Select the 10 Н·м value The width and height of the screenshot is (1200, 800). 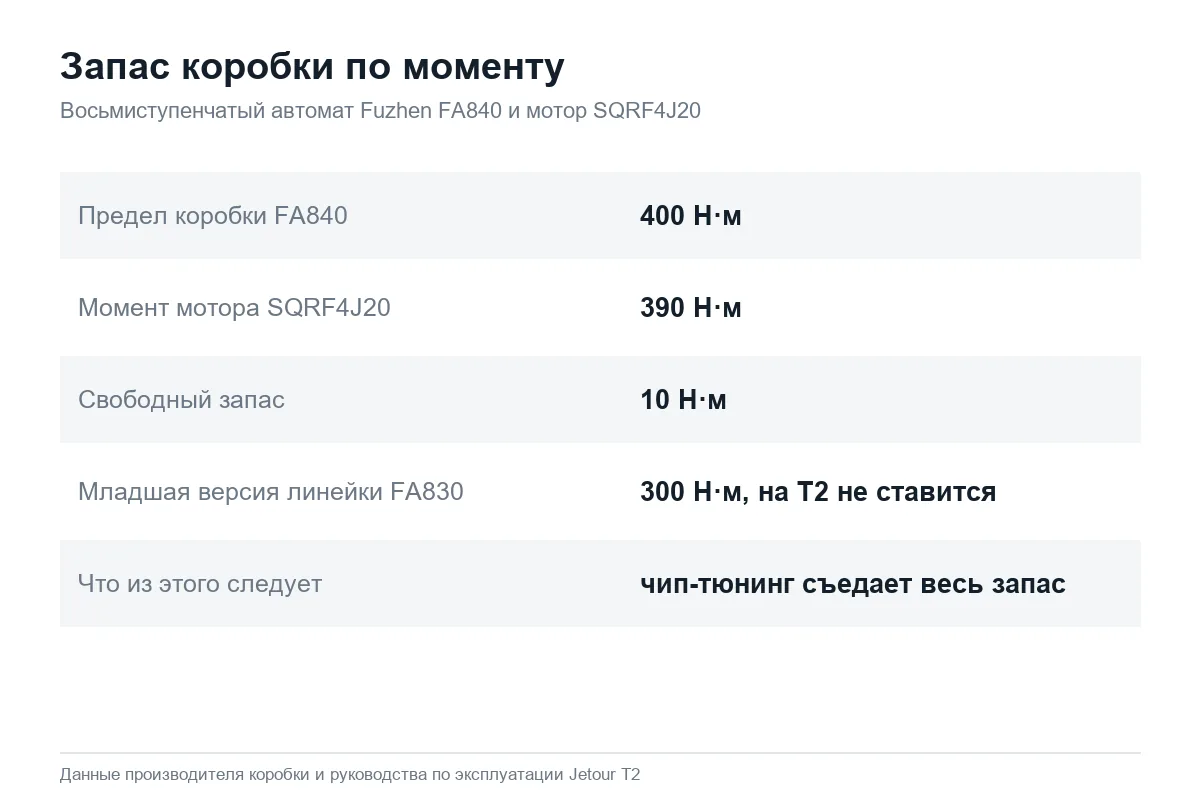683,400
